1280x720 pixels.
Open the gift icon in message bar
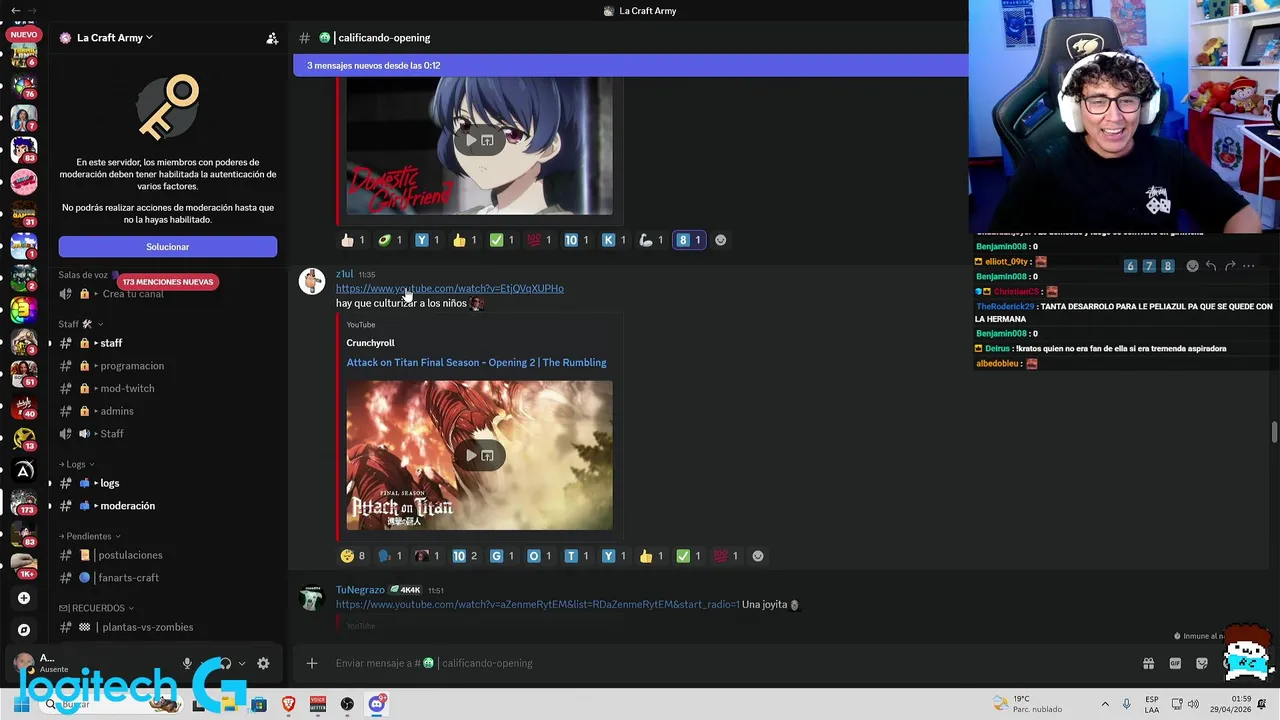point(1148,663)
